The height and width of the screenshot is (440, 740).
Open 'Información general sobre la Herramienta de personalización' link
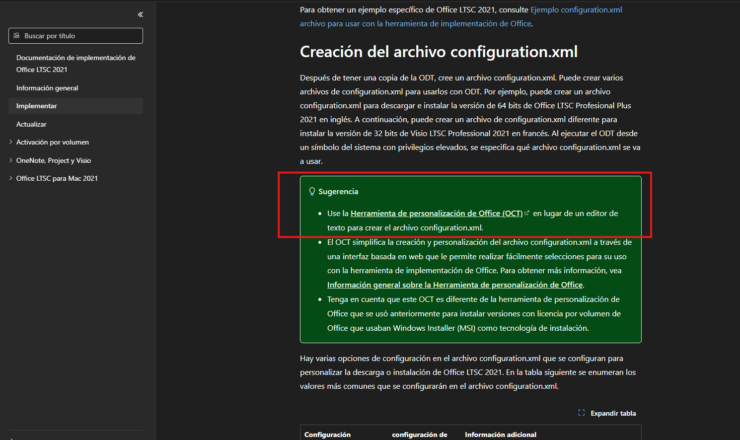454,285
